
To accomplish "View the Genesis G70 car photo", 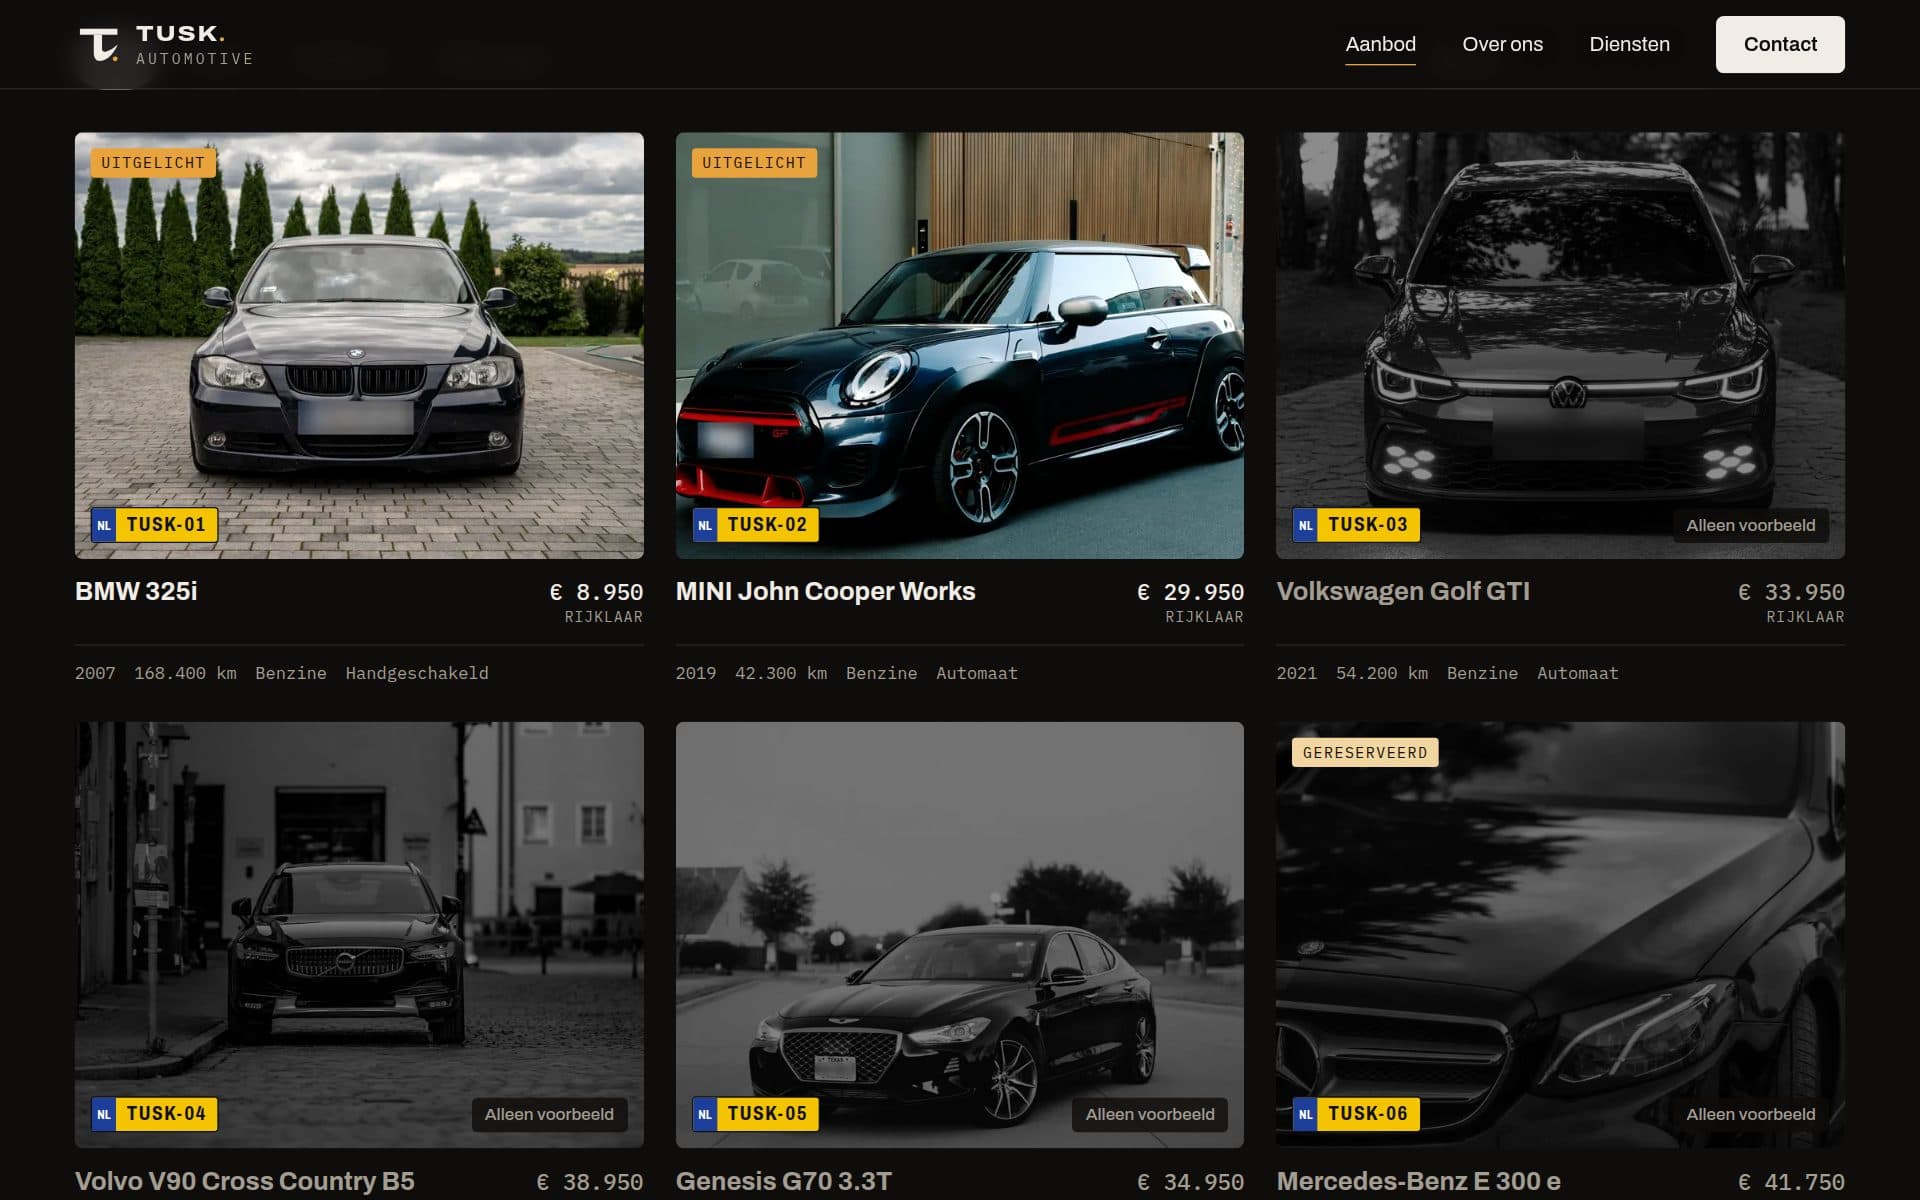I will coord(960,934).
